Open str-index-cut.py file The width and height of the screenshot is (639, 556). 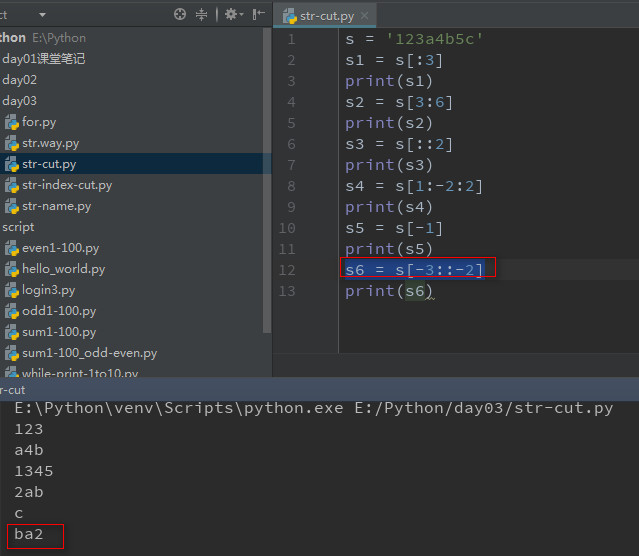click(67, 185)
